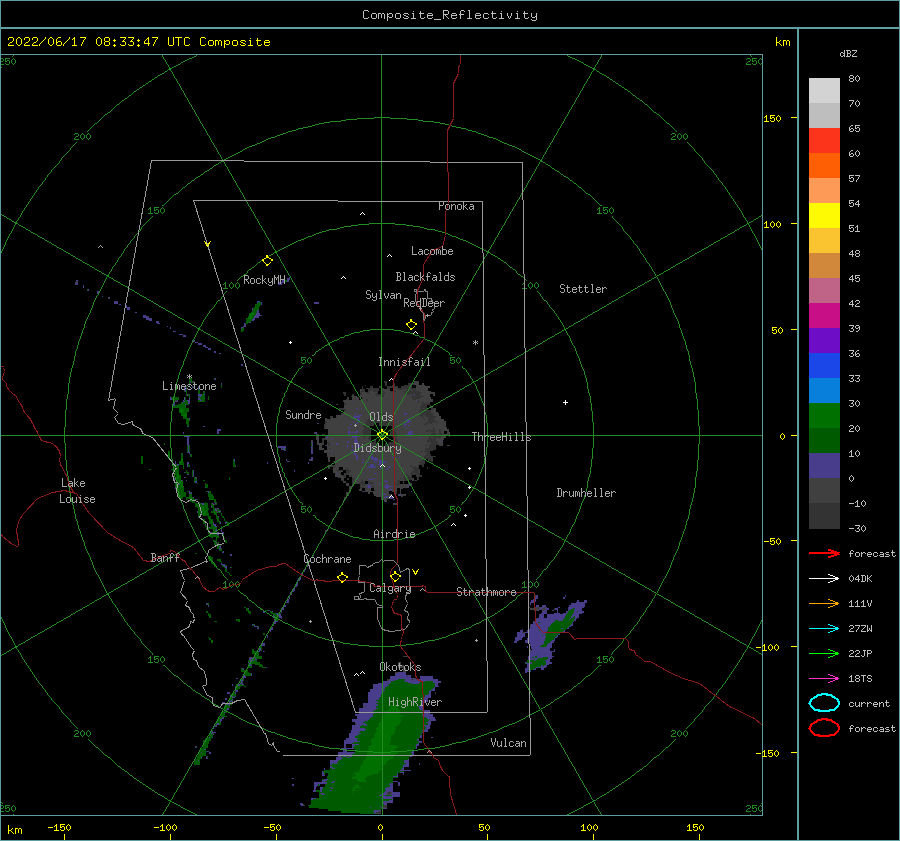Click the yellow diamond marker above Calgary
This screenshot has width=900, height=841.
(395, 576)
